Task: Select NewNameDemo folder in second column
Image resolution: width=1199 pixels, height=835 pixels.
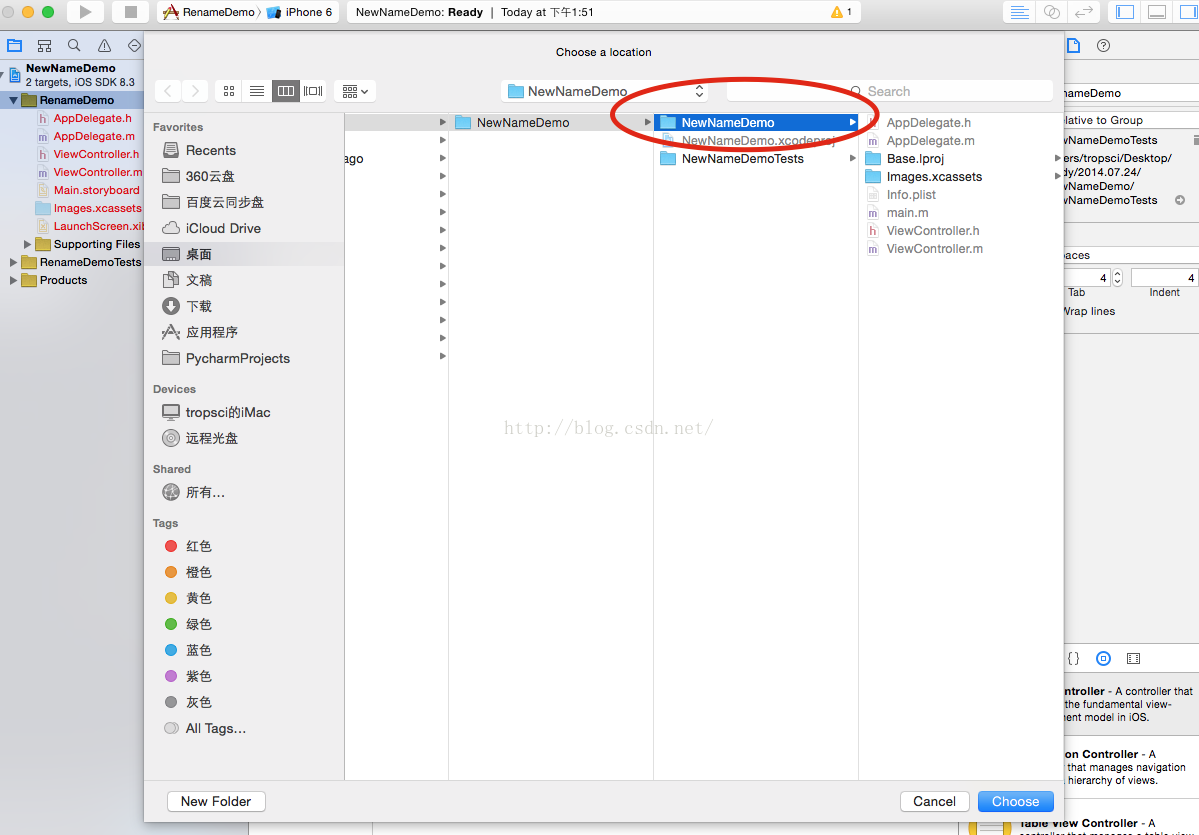Action: tap(551, 122)
